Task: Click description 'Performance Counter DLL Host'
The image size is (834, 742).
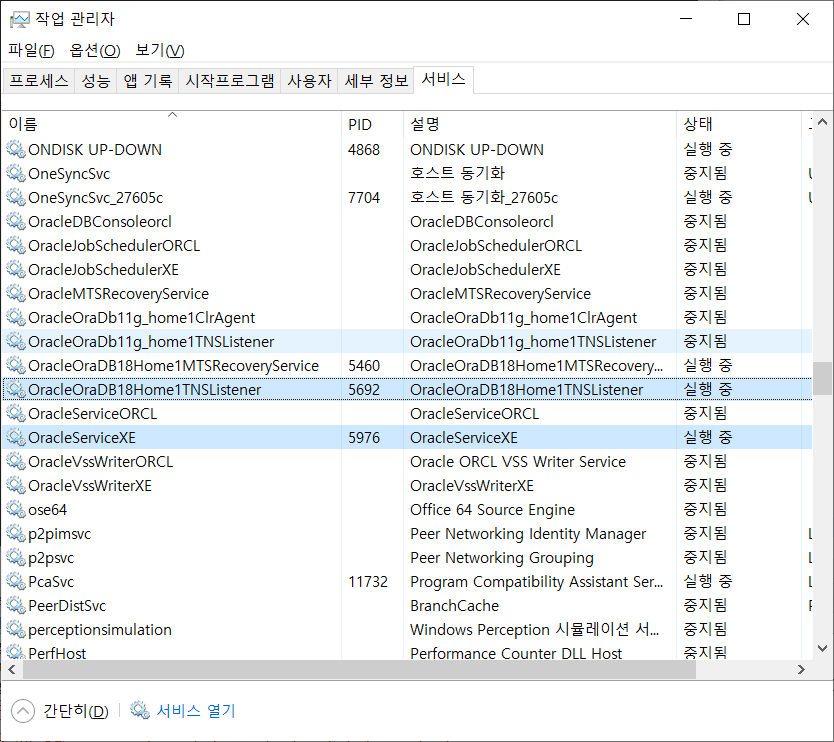Action: pyautogui.click(x=516, y=653)
